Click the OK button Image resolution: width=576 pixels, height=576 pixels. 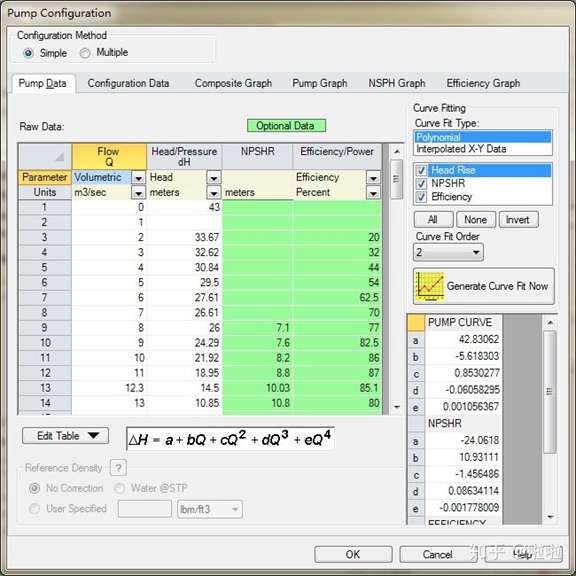353,554
